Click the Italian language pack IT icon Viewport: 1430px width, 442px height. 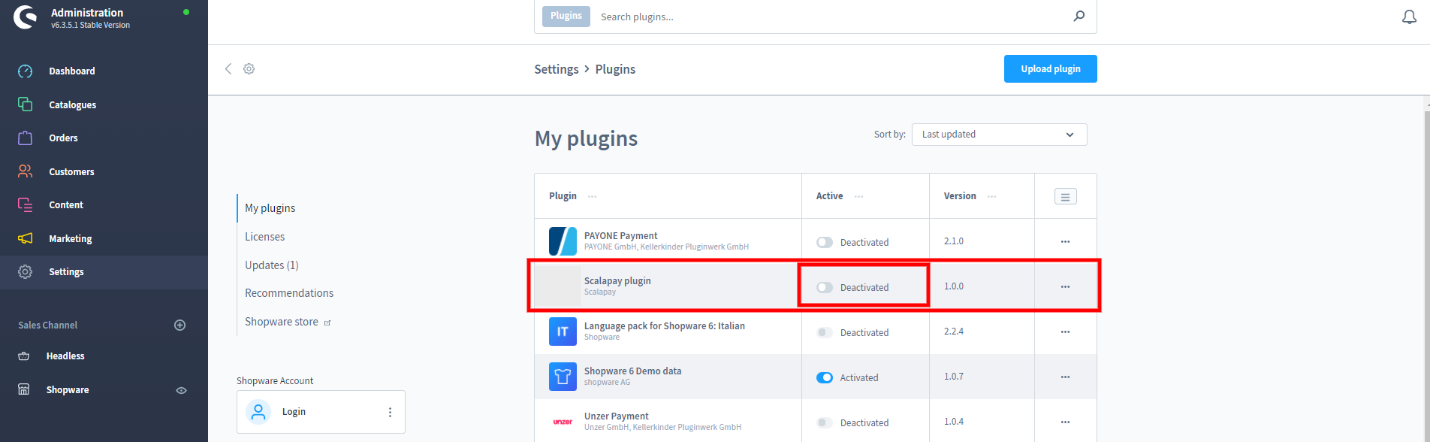pos(563,331)
